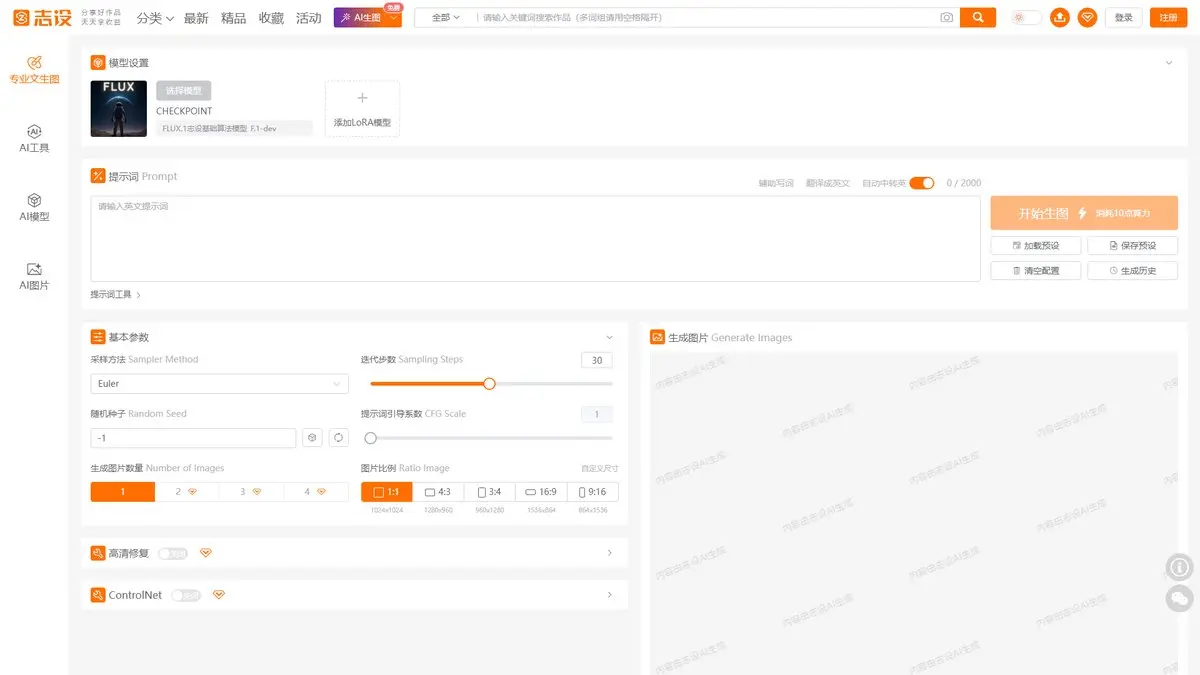Viewport: 1200px width, 675px height.
Task: Click the Sampling Steps slider handle
Action: [x=489, y=384]
